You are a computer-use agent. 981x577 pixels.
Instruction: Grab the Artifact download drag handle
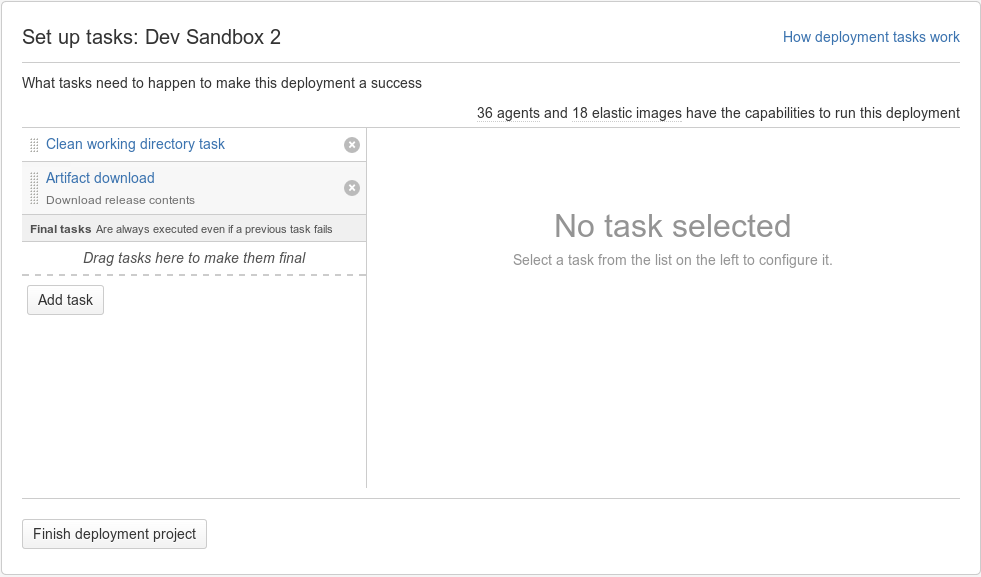point(34,188)
